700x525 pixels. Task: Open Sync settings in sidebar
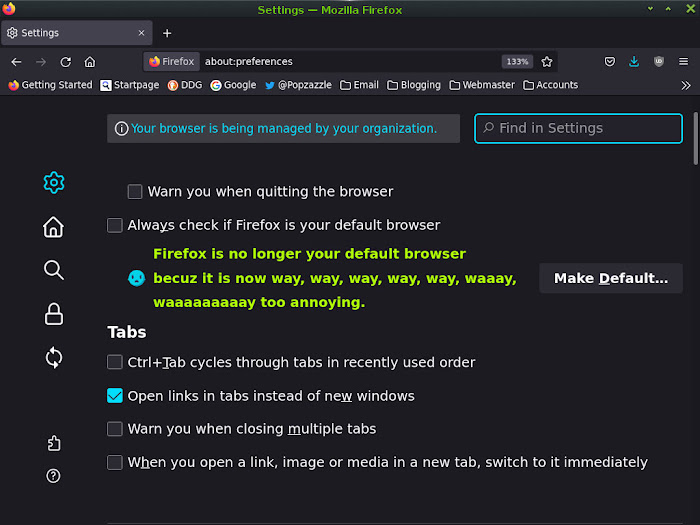[54, 358]
